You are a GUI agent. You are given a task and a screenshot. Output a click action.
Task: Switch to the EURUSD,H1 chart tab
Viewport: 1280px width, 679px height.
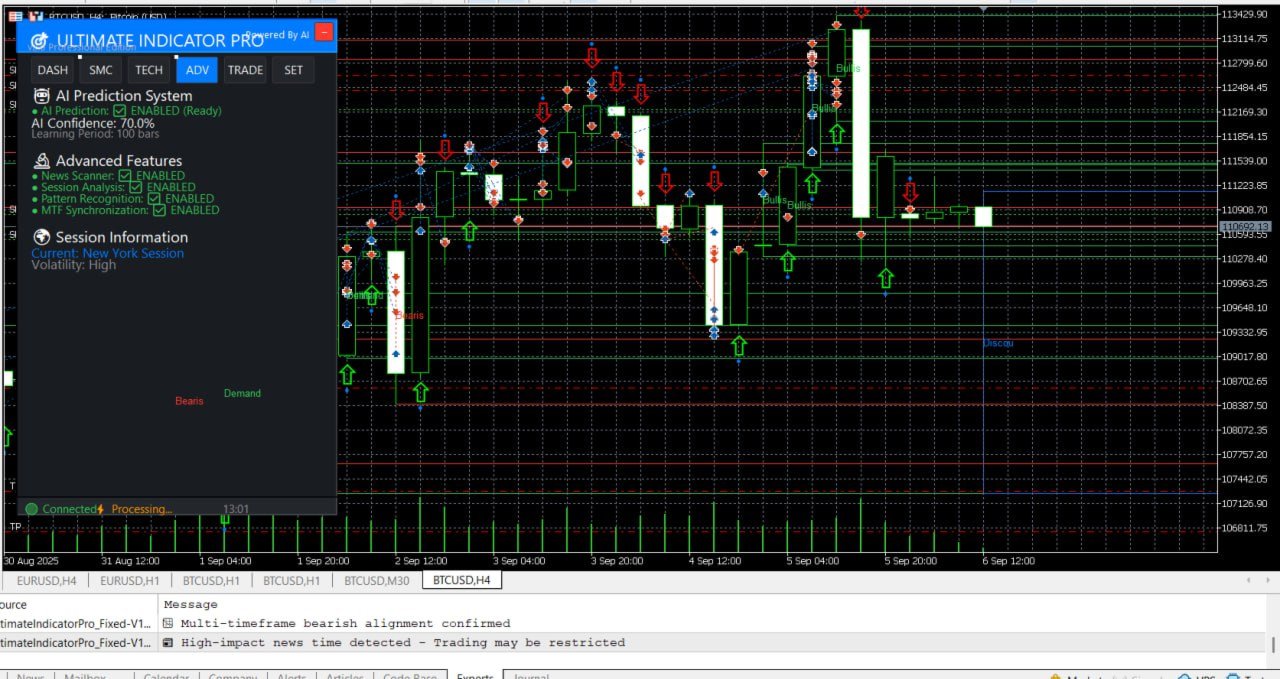[129, 580]
